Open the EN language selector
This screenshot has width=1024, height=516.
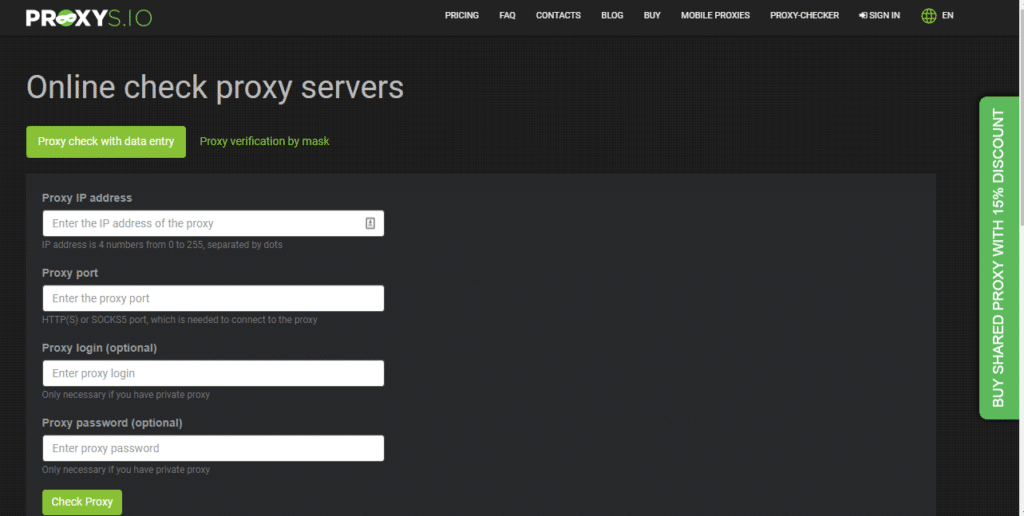(948, 16)
